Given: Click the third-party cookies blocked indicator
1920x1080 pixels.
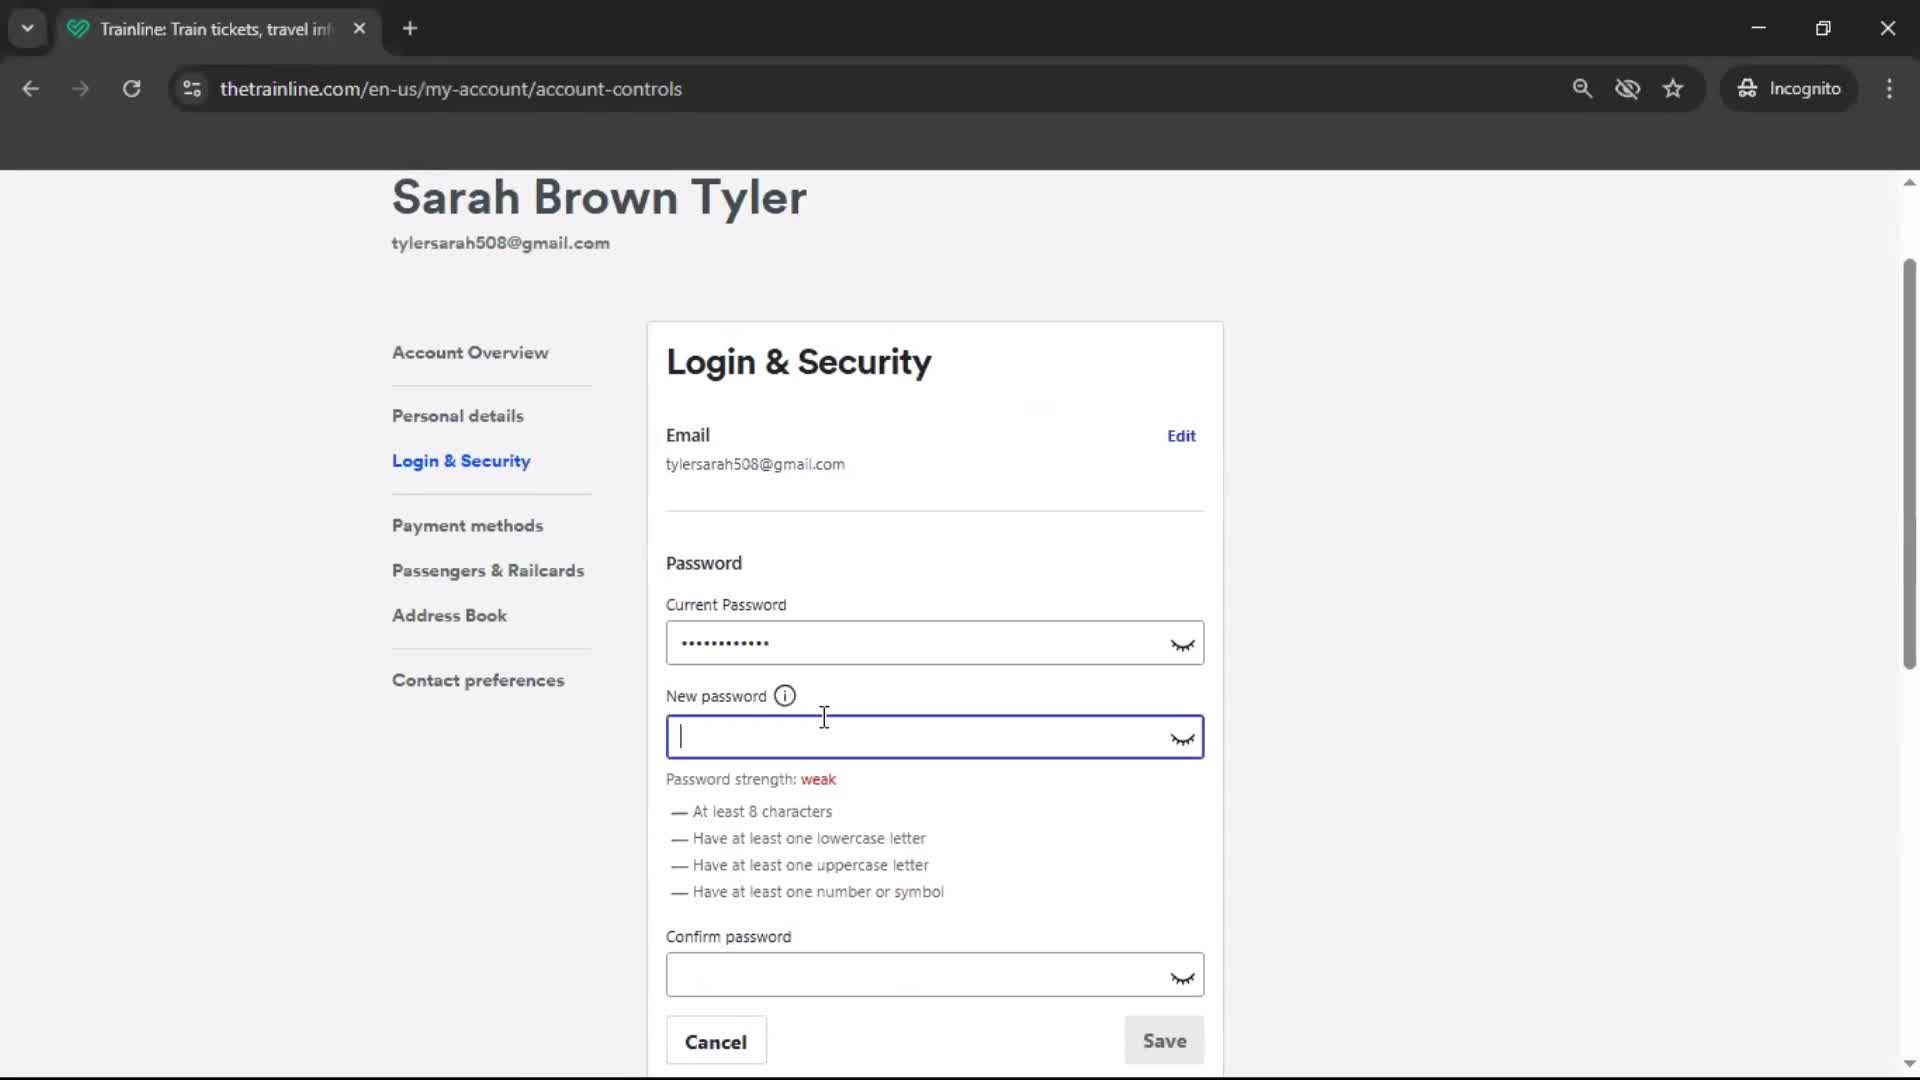Looking at the screenshot, I should (x=1628, y=88).
